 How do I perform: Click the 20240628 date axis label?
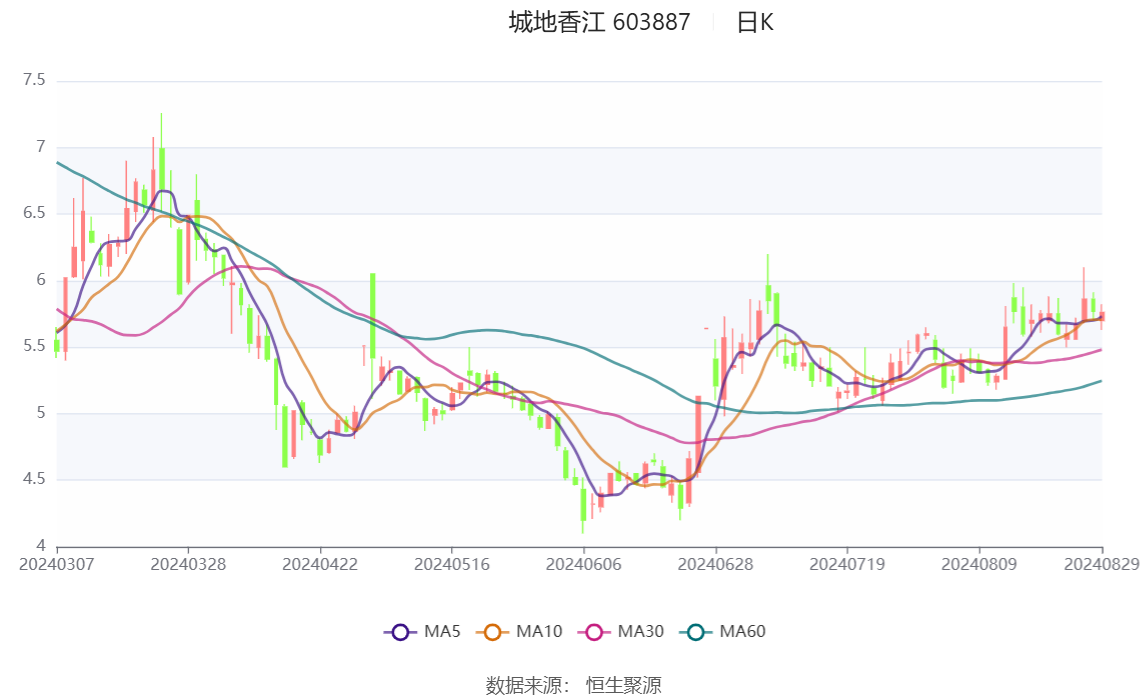(715, 564)
